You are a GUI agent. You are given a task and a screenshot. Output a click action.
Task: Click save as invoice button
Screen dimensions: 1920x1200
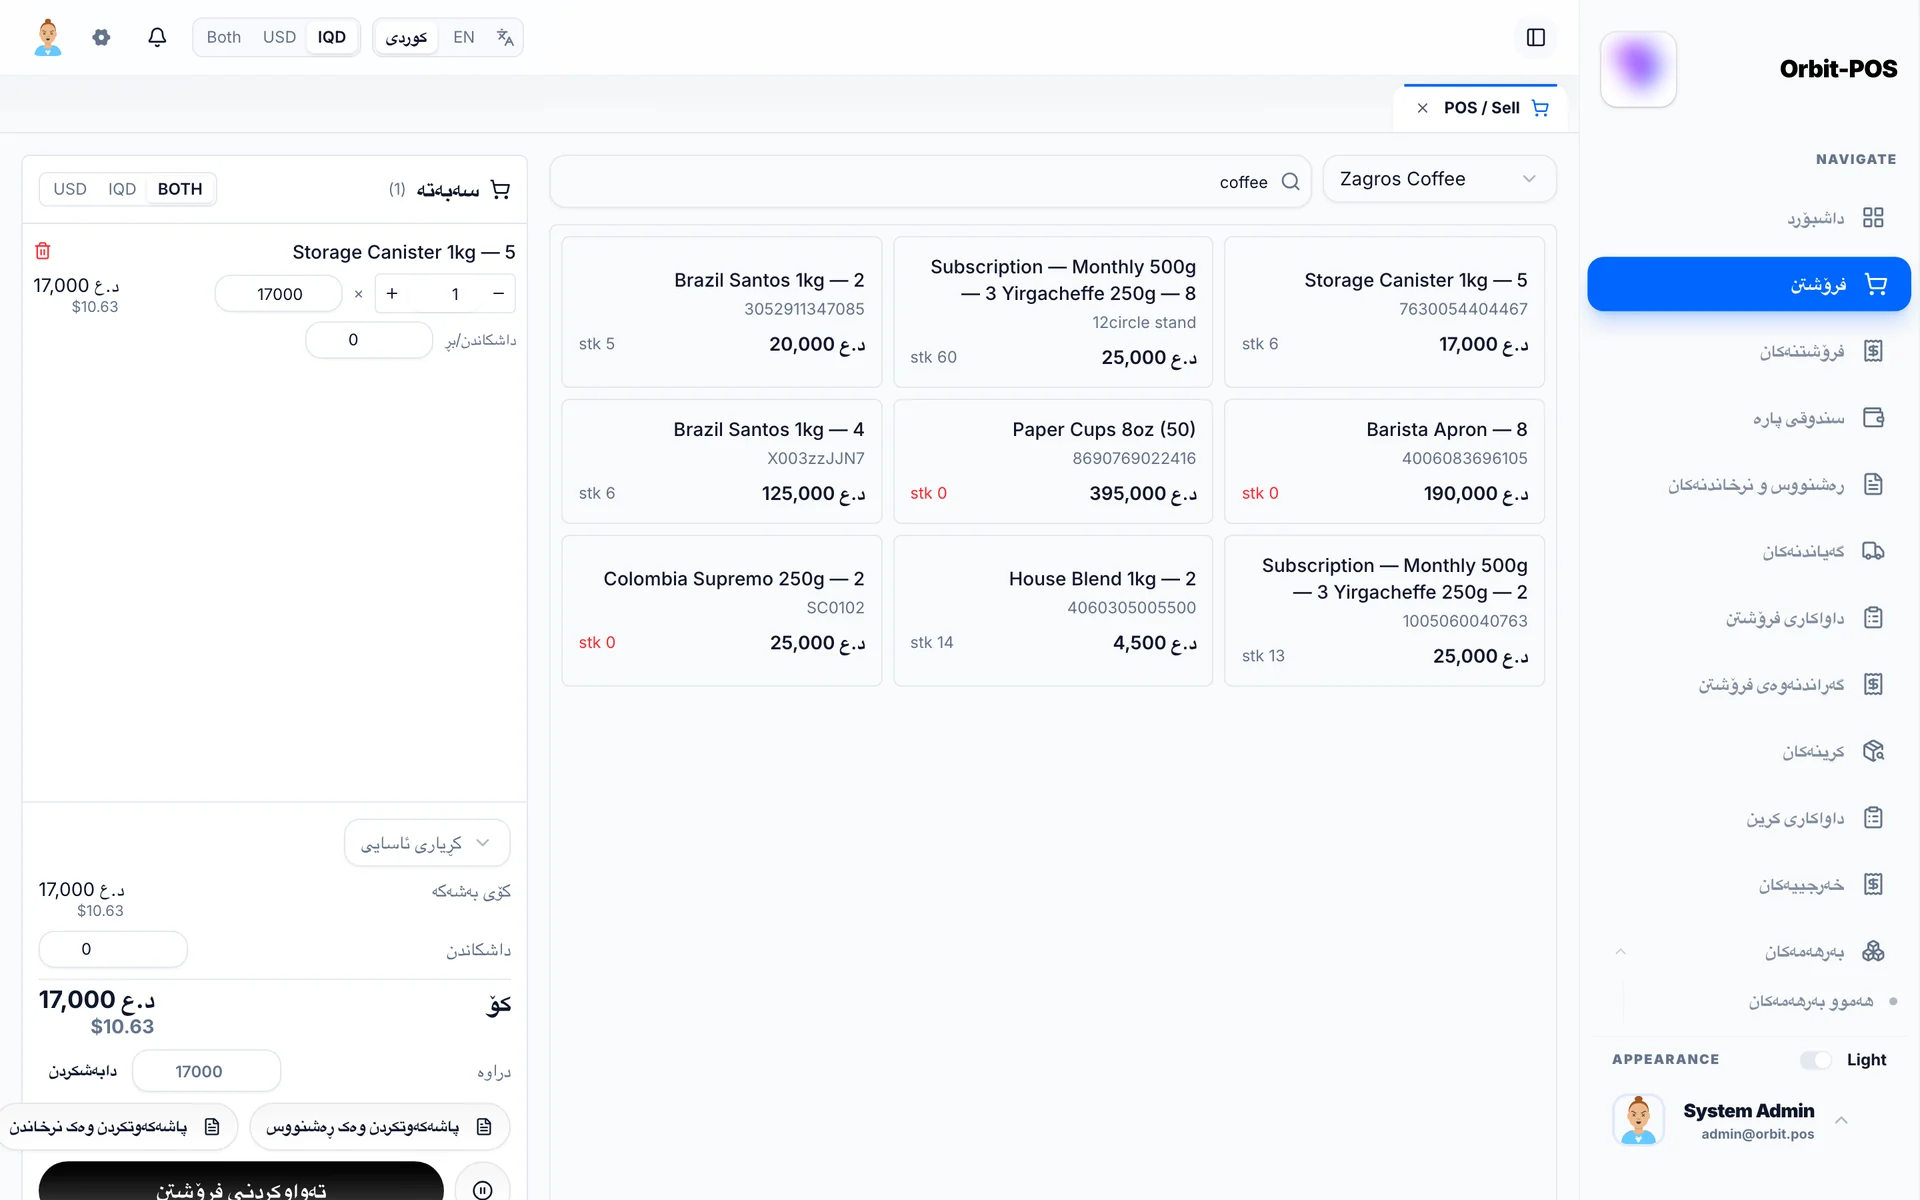(x=379, y=1127)
